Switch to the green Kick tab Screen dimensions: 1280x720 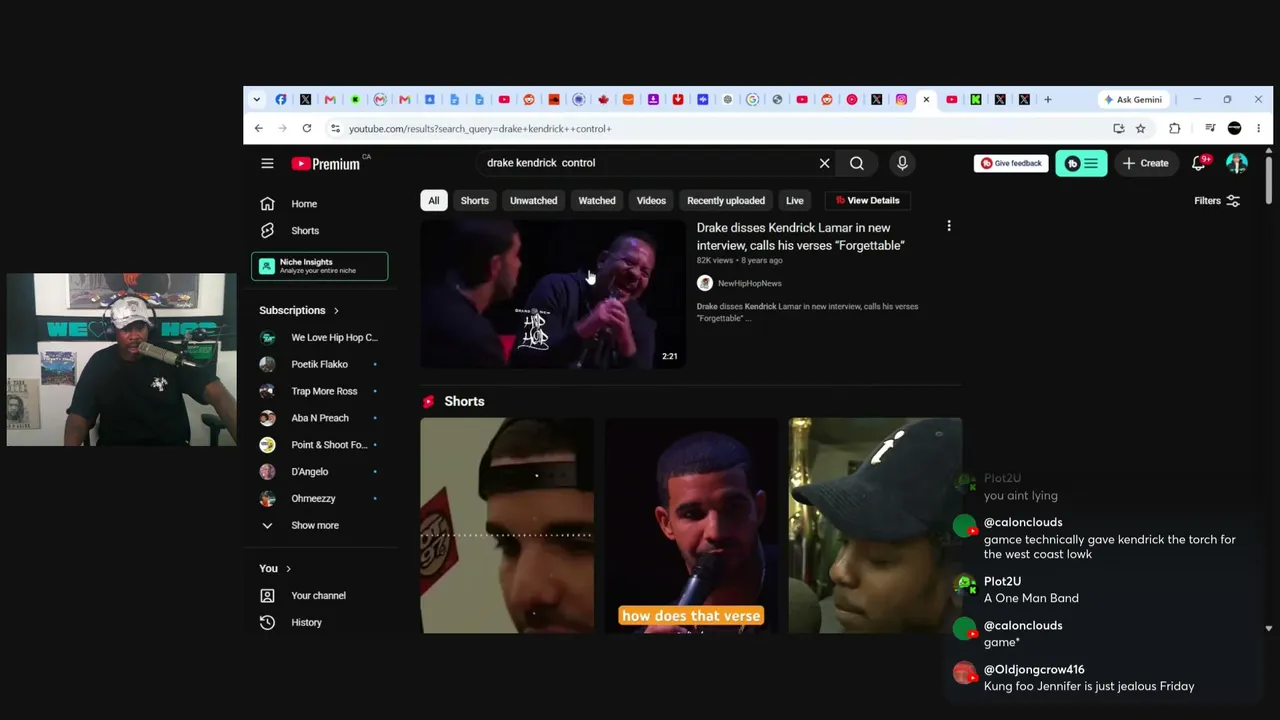[x=975, y=99]
